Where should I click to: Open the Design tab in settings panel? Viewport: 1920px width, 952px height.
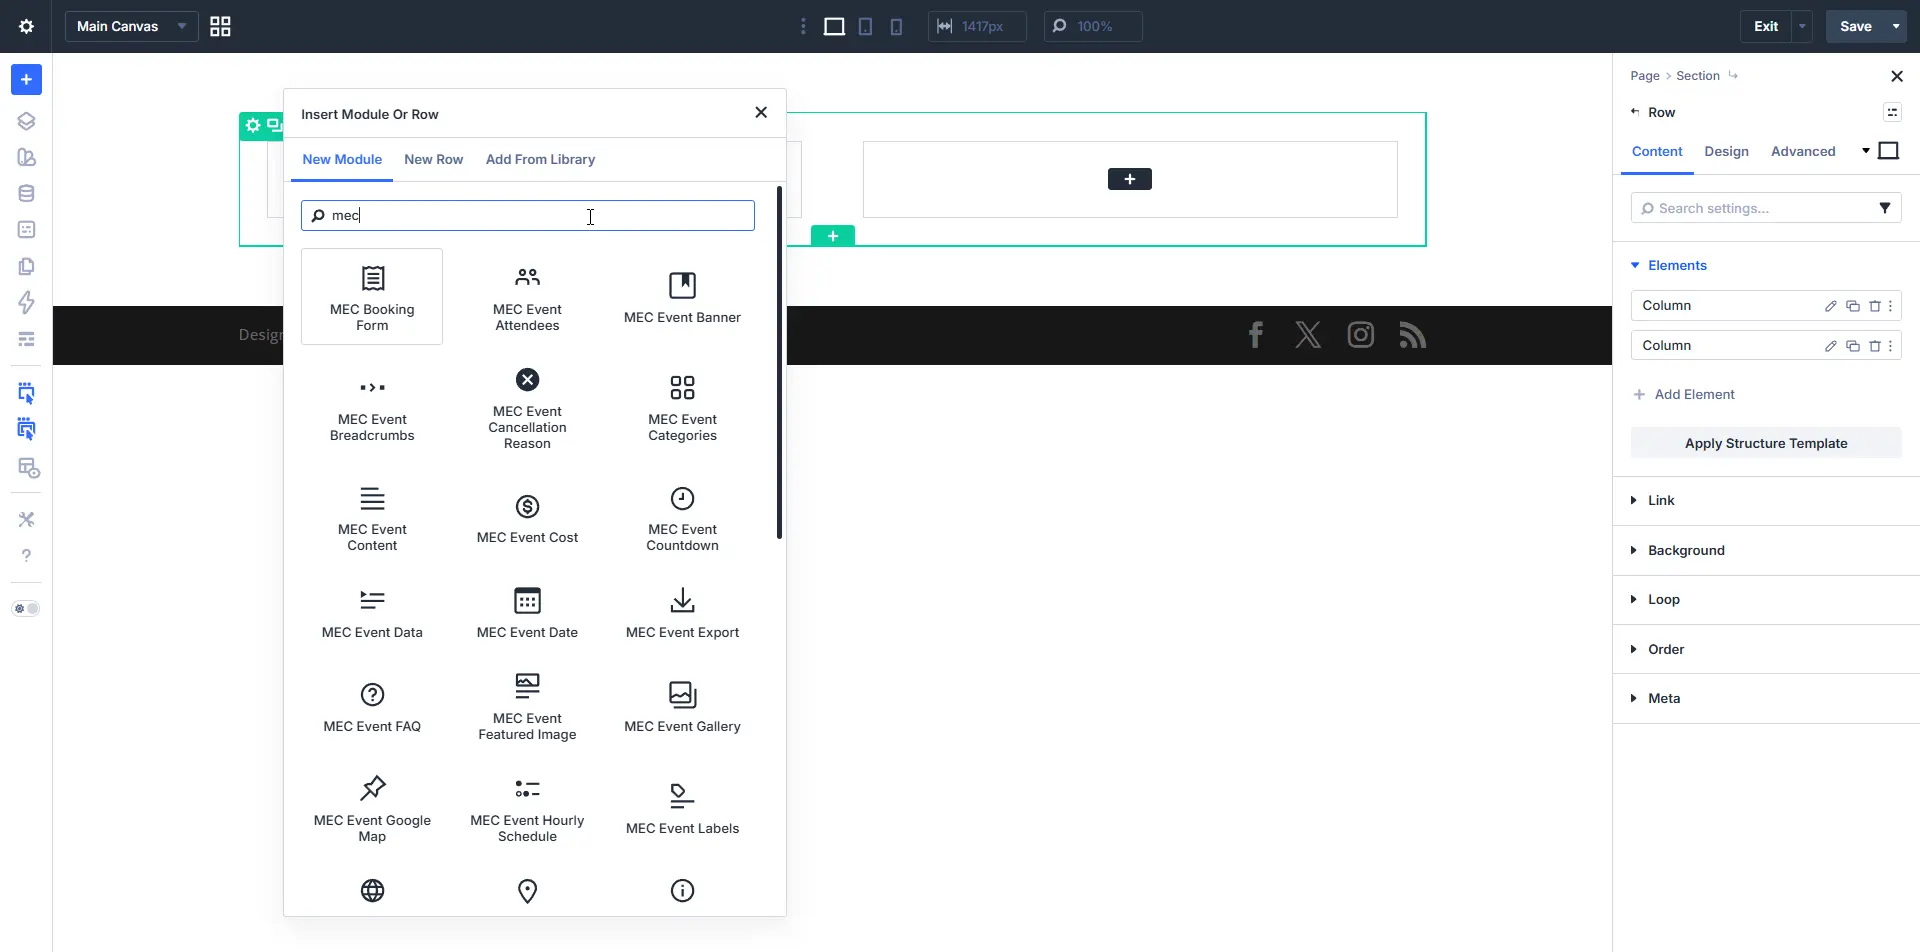tap(1726, 151)
